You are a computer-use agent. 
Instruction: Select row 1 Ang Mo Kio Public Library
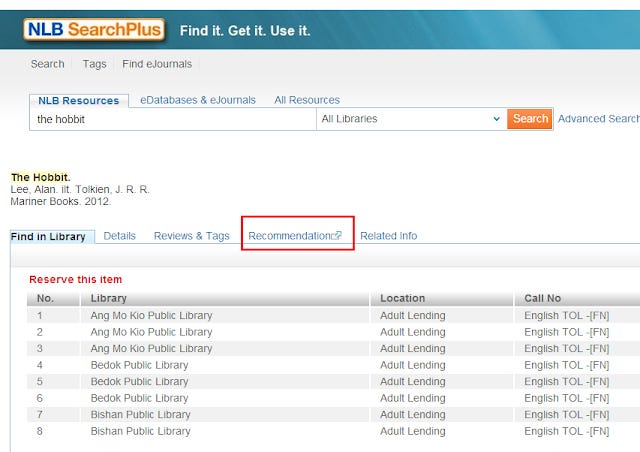(x=151, y=316)
